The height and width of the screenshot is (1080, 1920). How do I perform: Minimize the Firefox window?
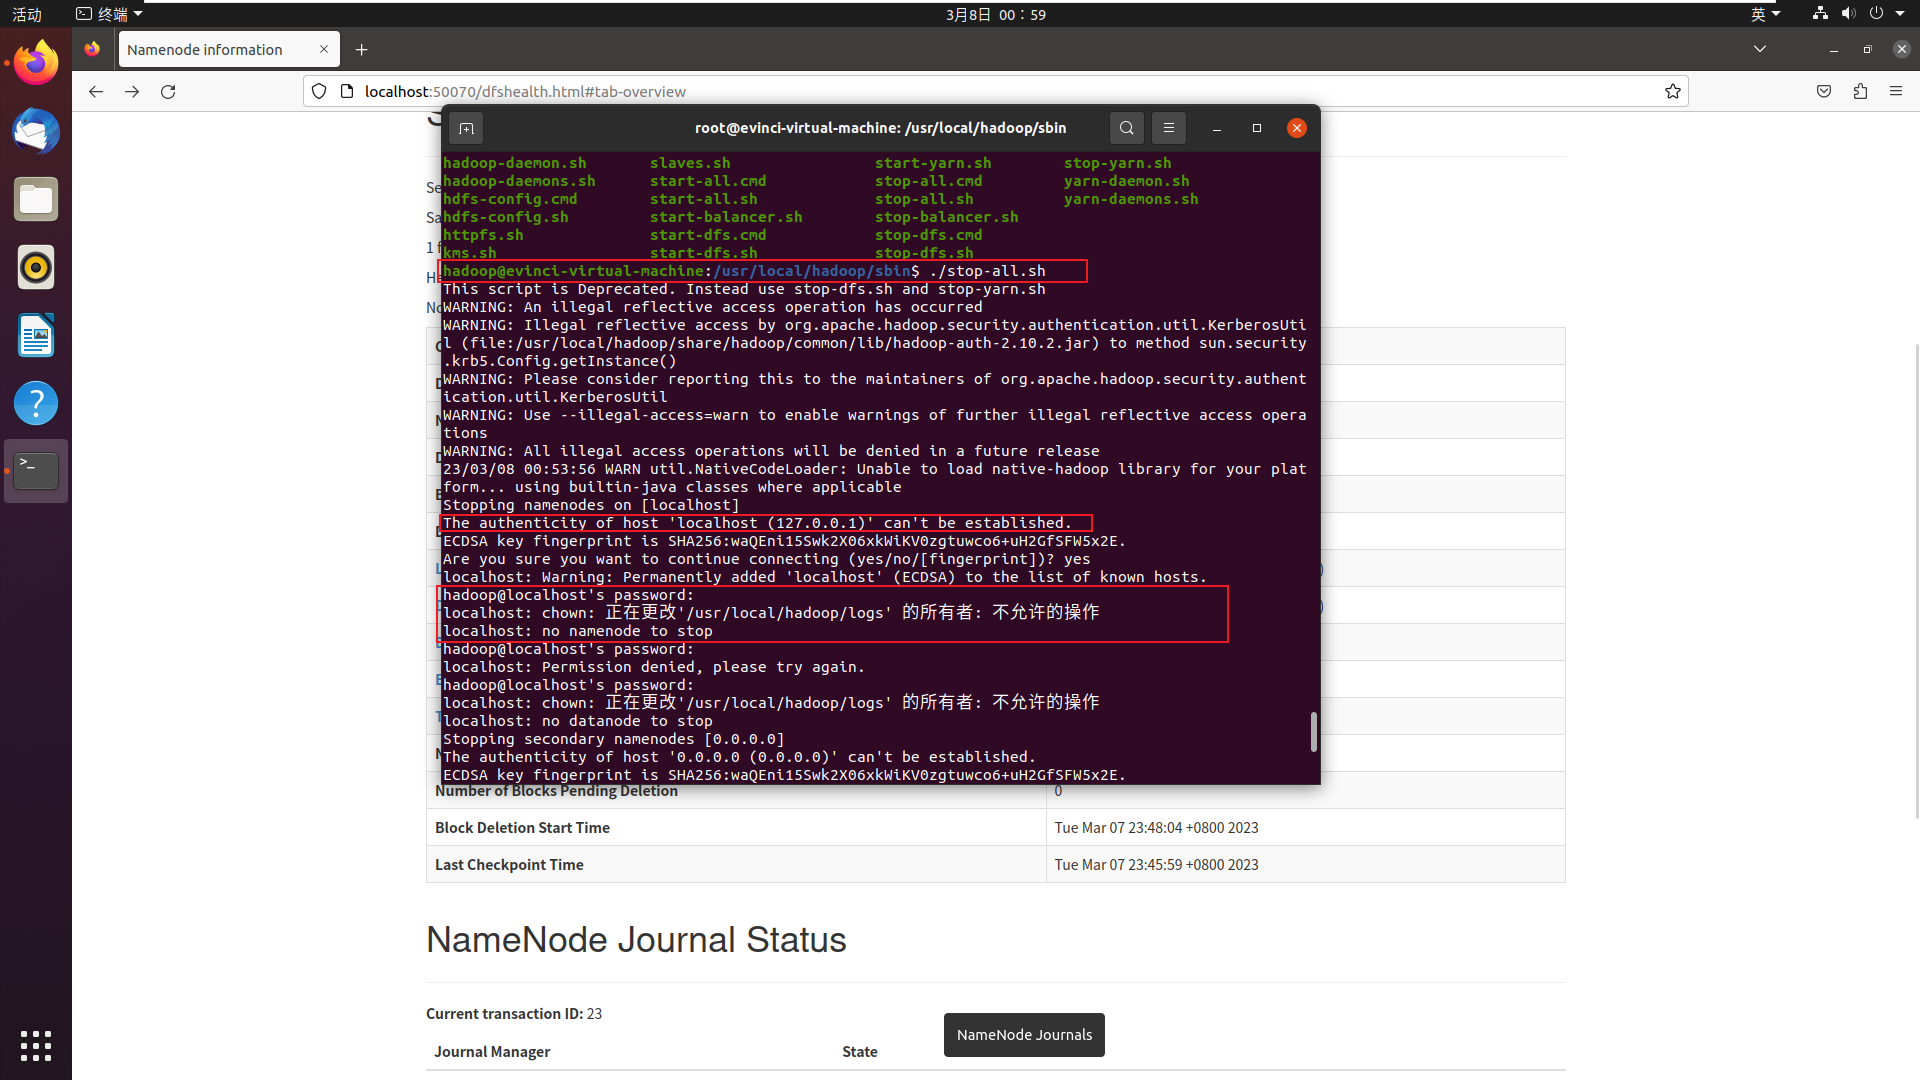tap(1834, 49)
